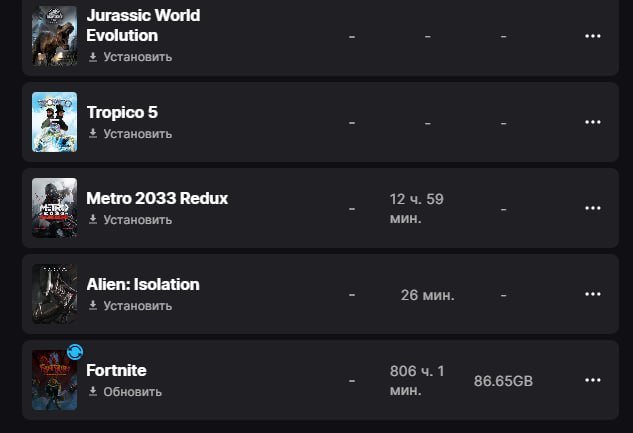Viewport: 633px width, 433px height.
Task: Open options menu for Metro 2033 Redux
Action: (x=592, y=208)
